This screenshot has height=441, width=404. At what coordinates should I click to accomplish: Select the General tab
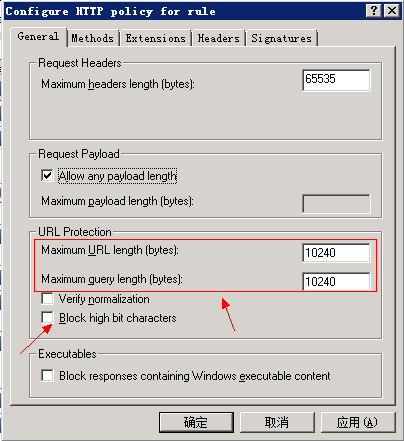point(38,36)
